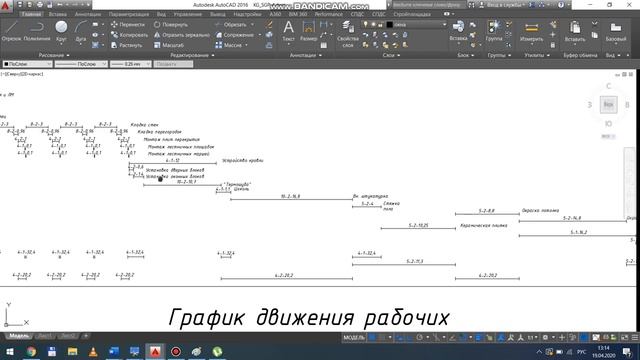Click the search keyword input field
640x360 pixels.
click(428, 5)
